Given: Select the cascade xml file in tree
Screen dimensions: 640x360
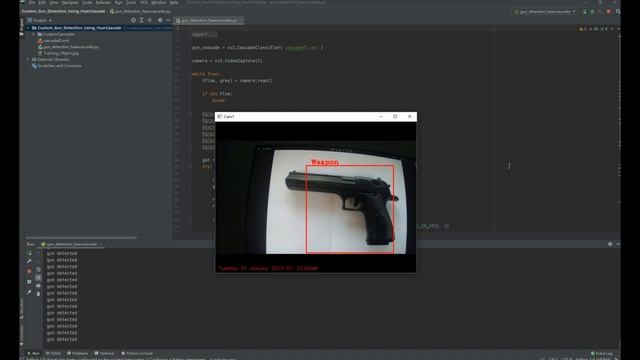Looking at the screenshot, I should (53, 40).
